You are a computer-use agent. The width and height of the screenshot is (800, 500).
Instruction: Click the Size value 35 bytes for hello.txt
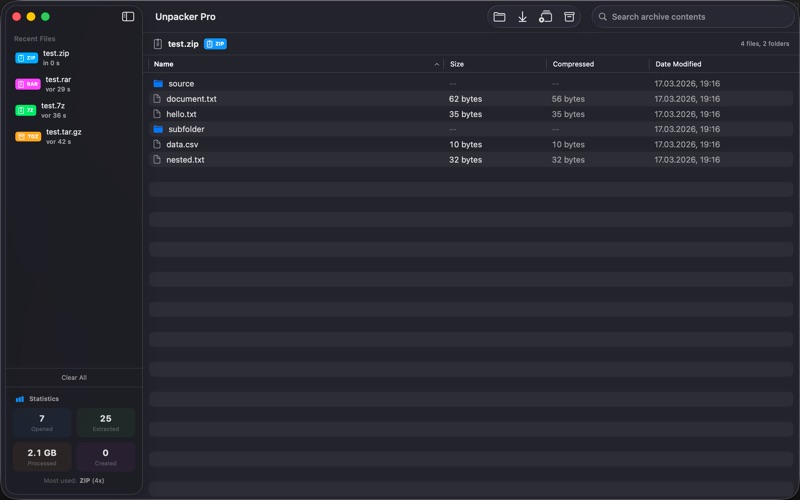465,114
